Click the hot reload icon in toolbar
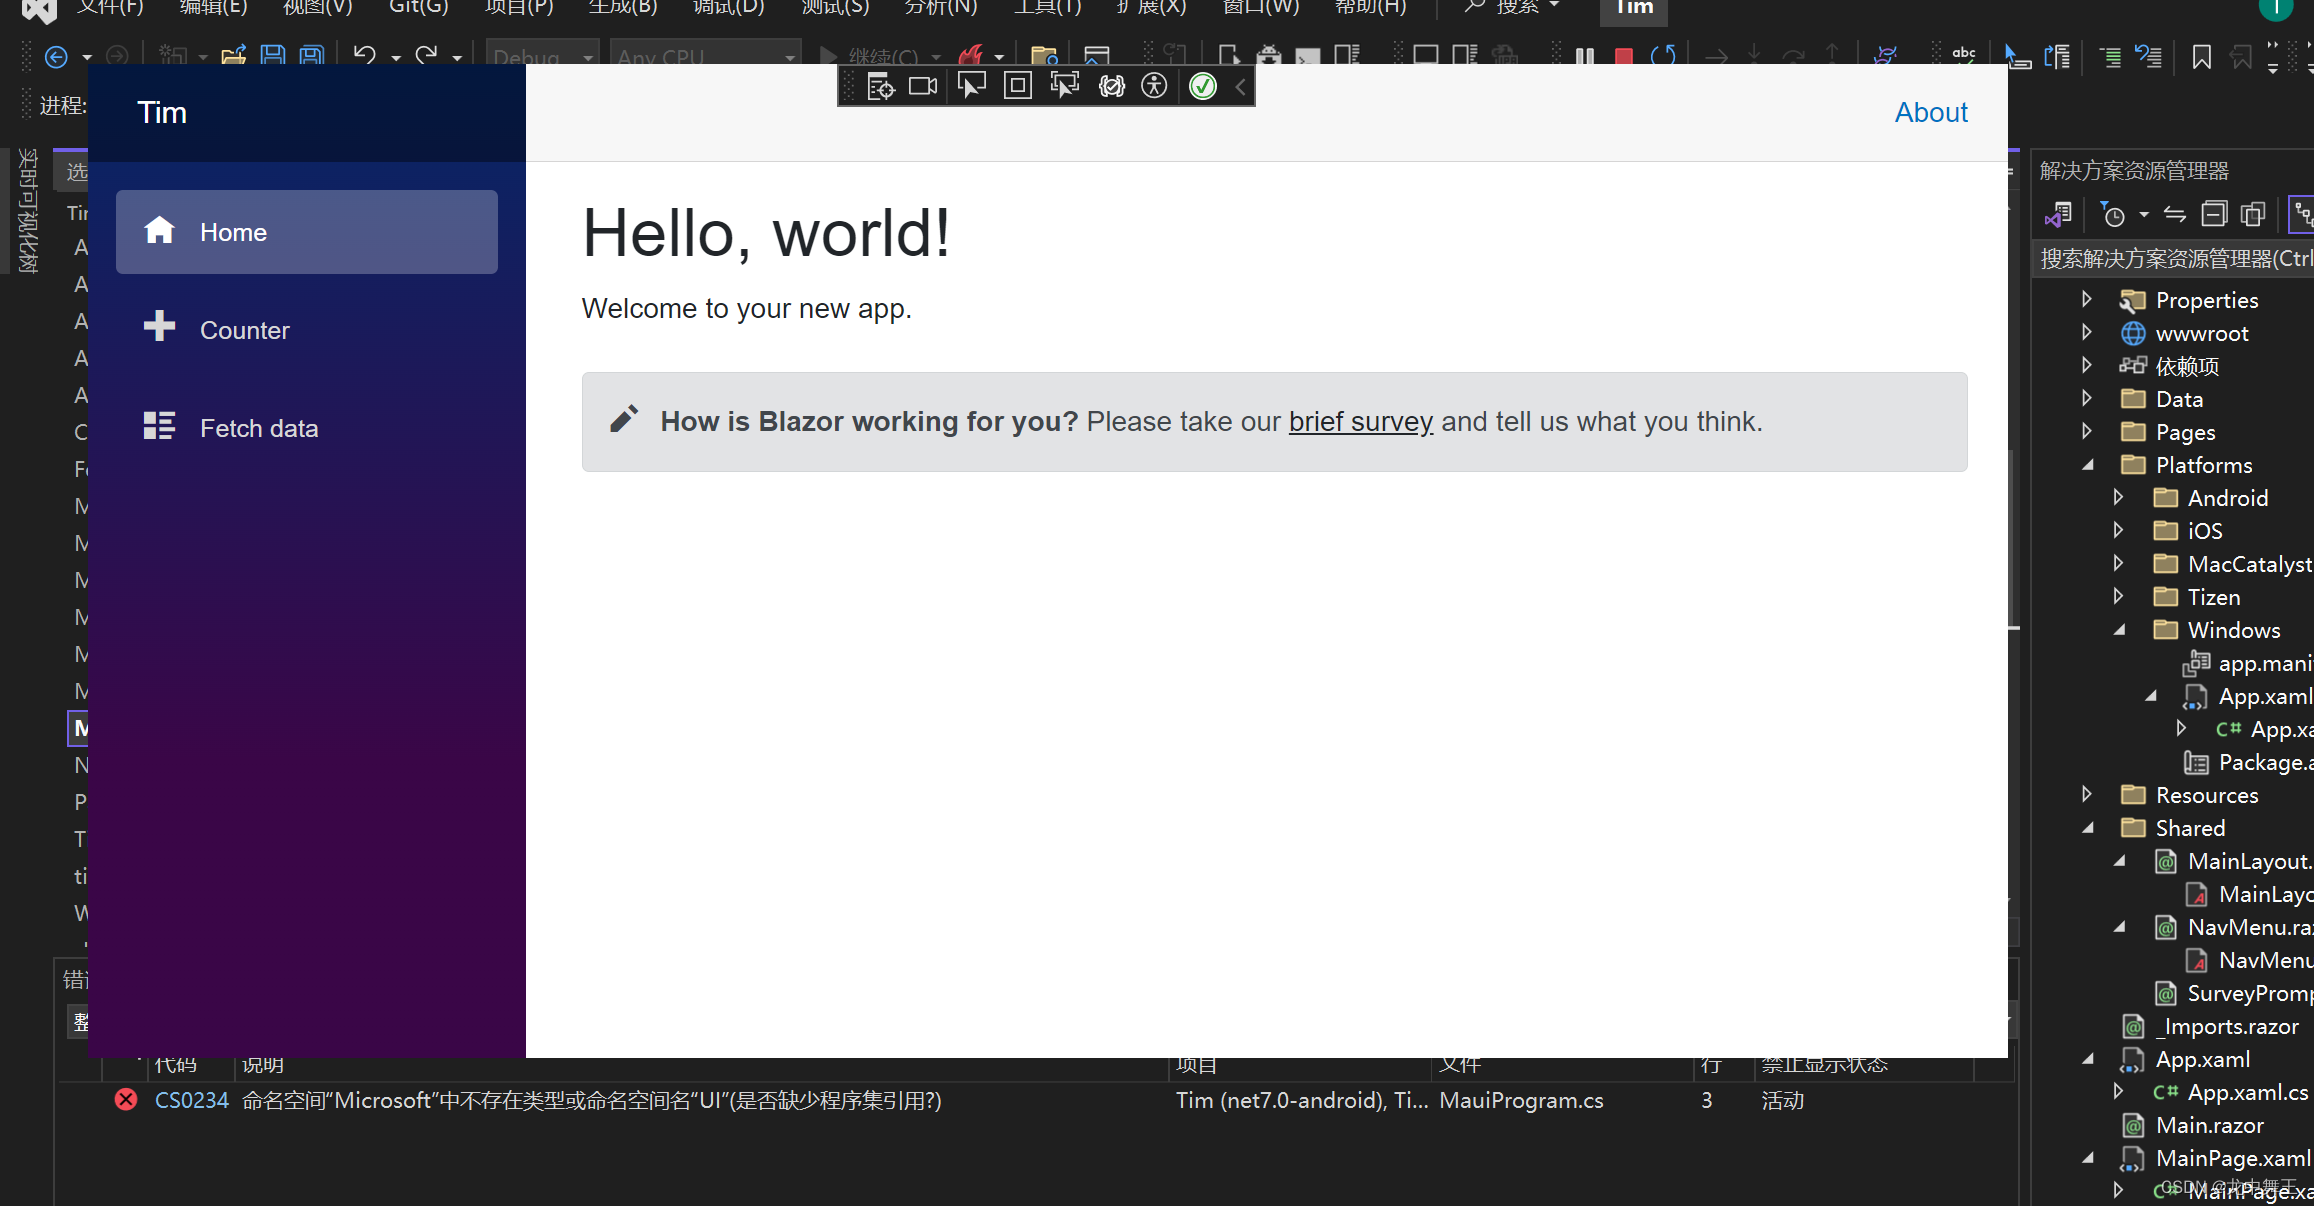Viewport: 2314px width, 1206px height. [x=972, y=55]
